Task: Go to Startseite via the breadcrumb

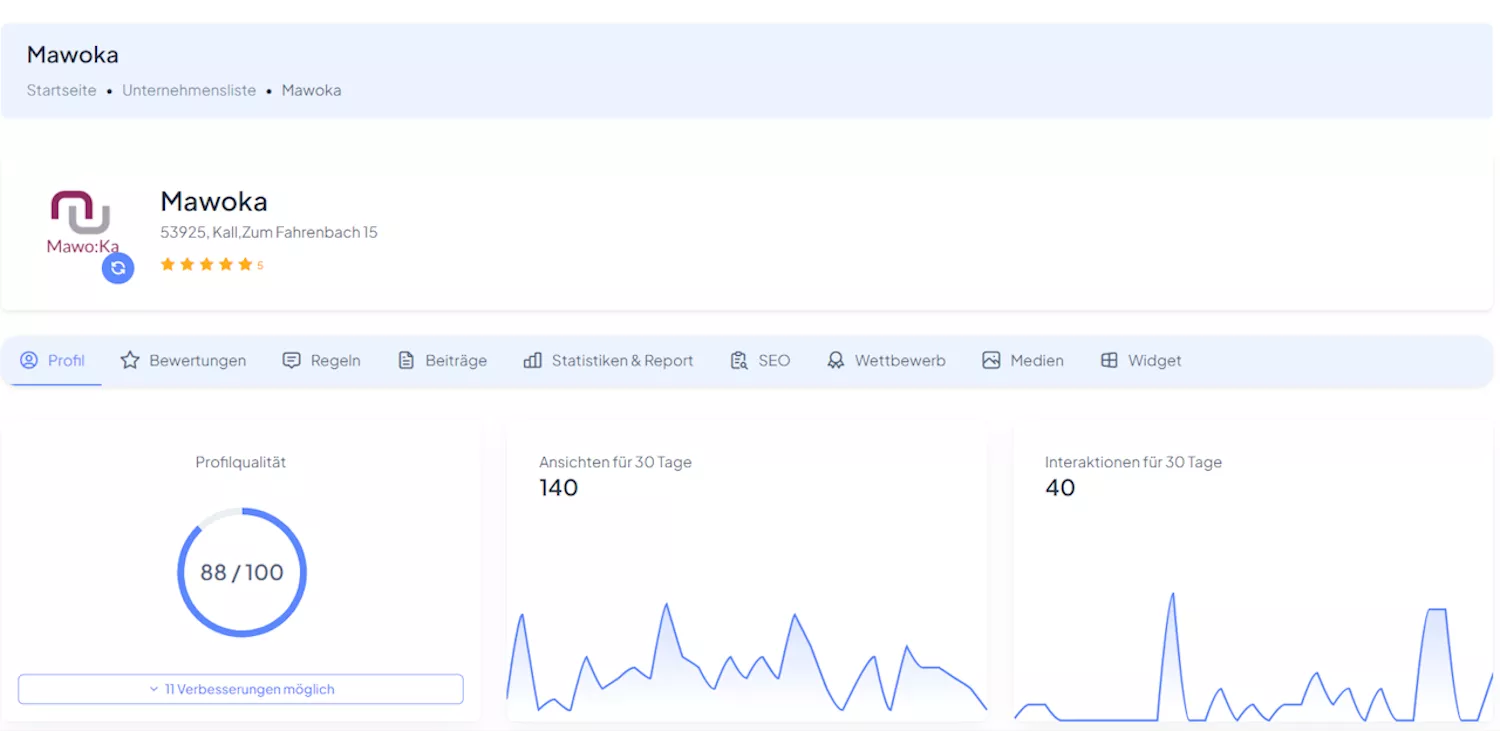Action: click(61, 90)
